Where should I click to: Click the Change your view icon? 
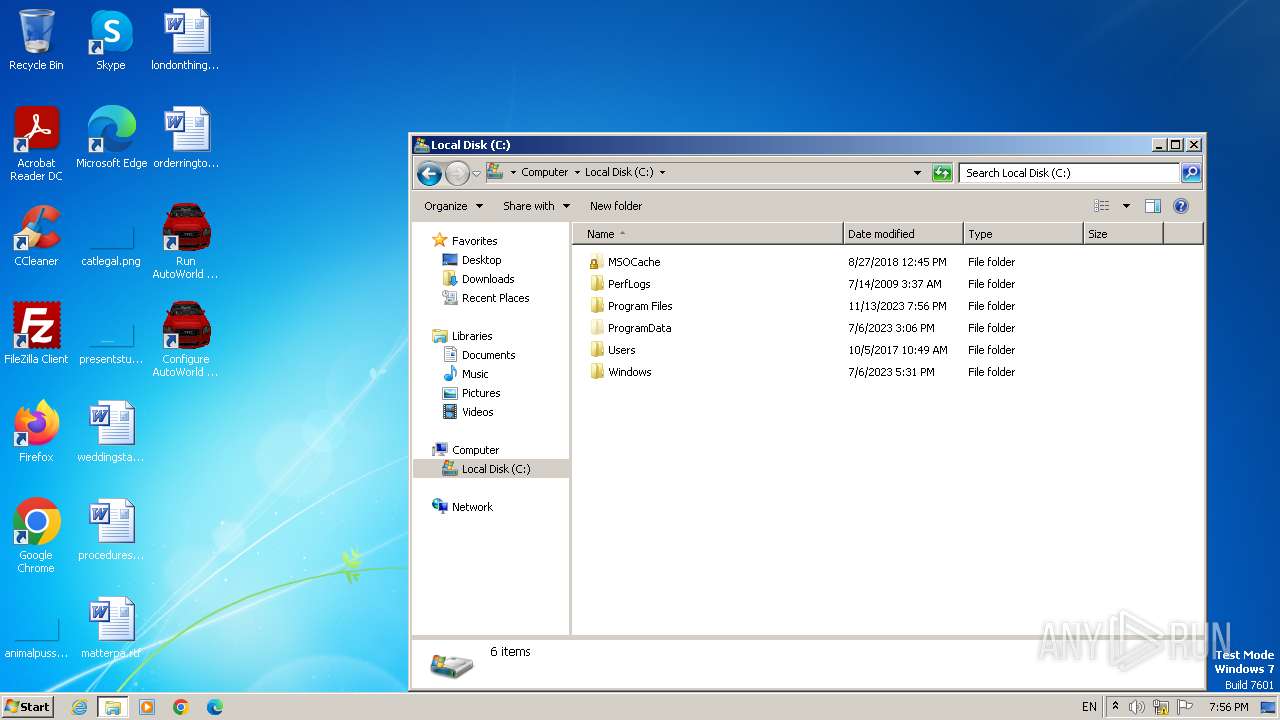(x=1102, y=206)
